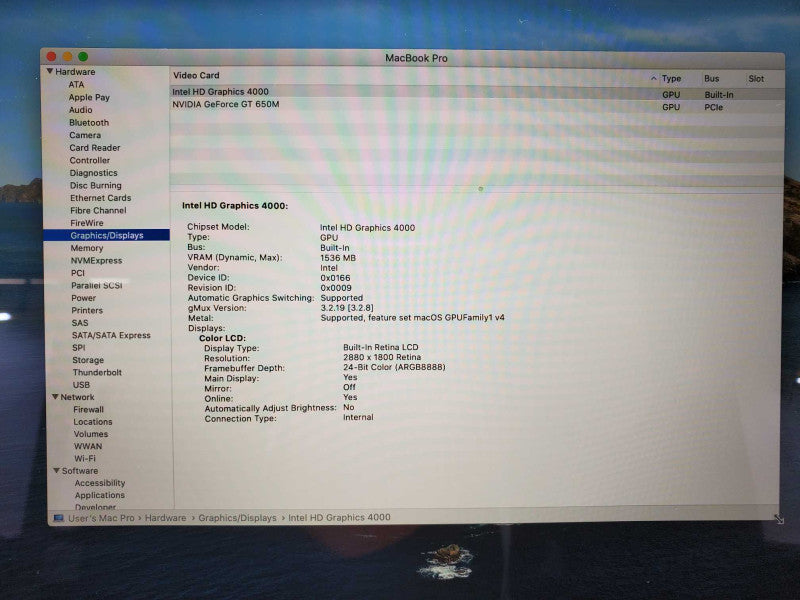This screenshot has width=800, height=600.
Task: Click the Device ID value 0x0166
Action: (x=335, y=278)
